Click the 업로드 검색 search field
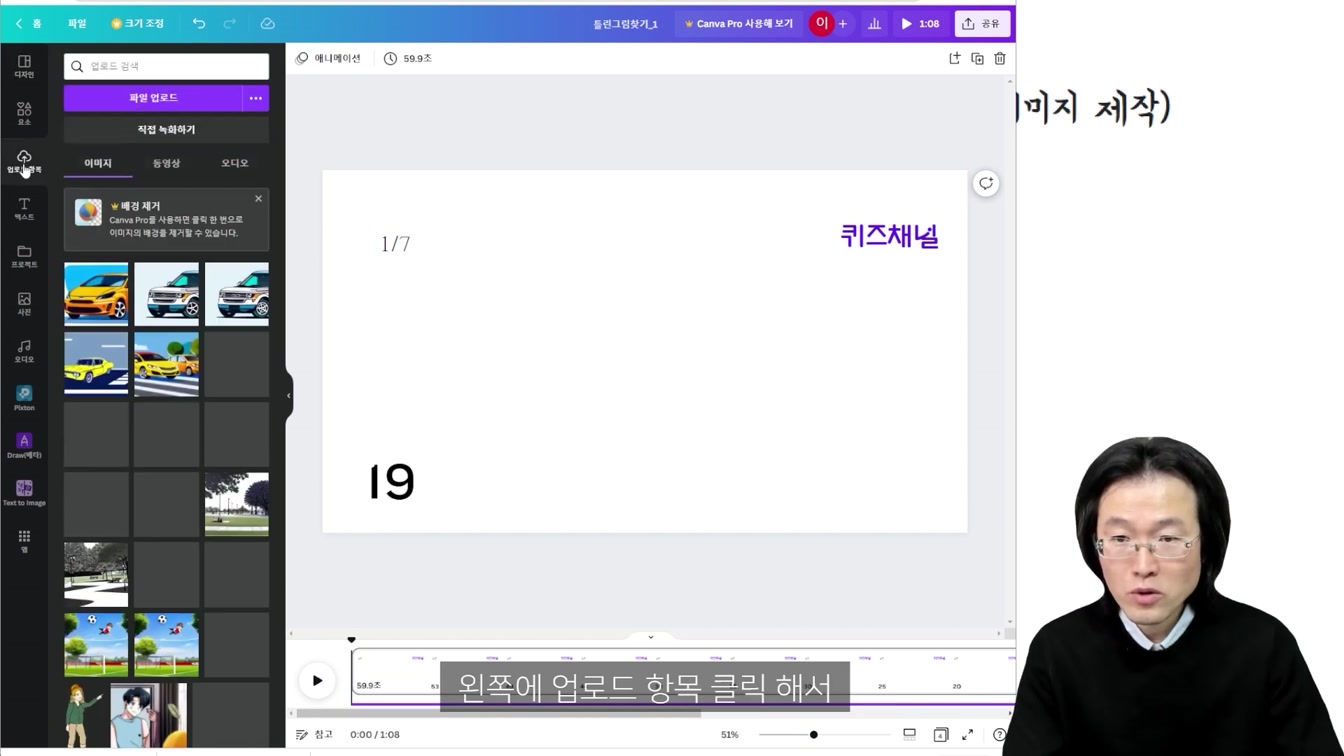This screenshot has width=1344, height=756. (x=166, y=66)
